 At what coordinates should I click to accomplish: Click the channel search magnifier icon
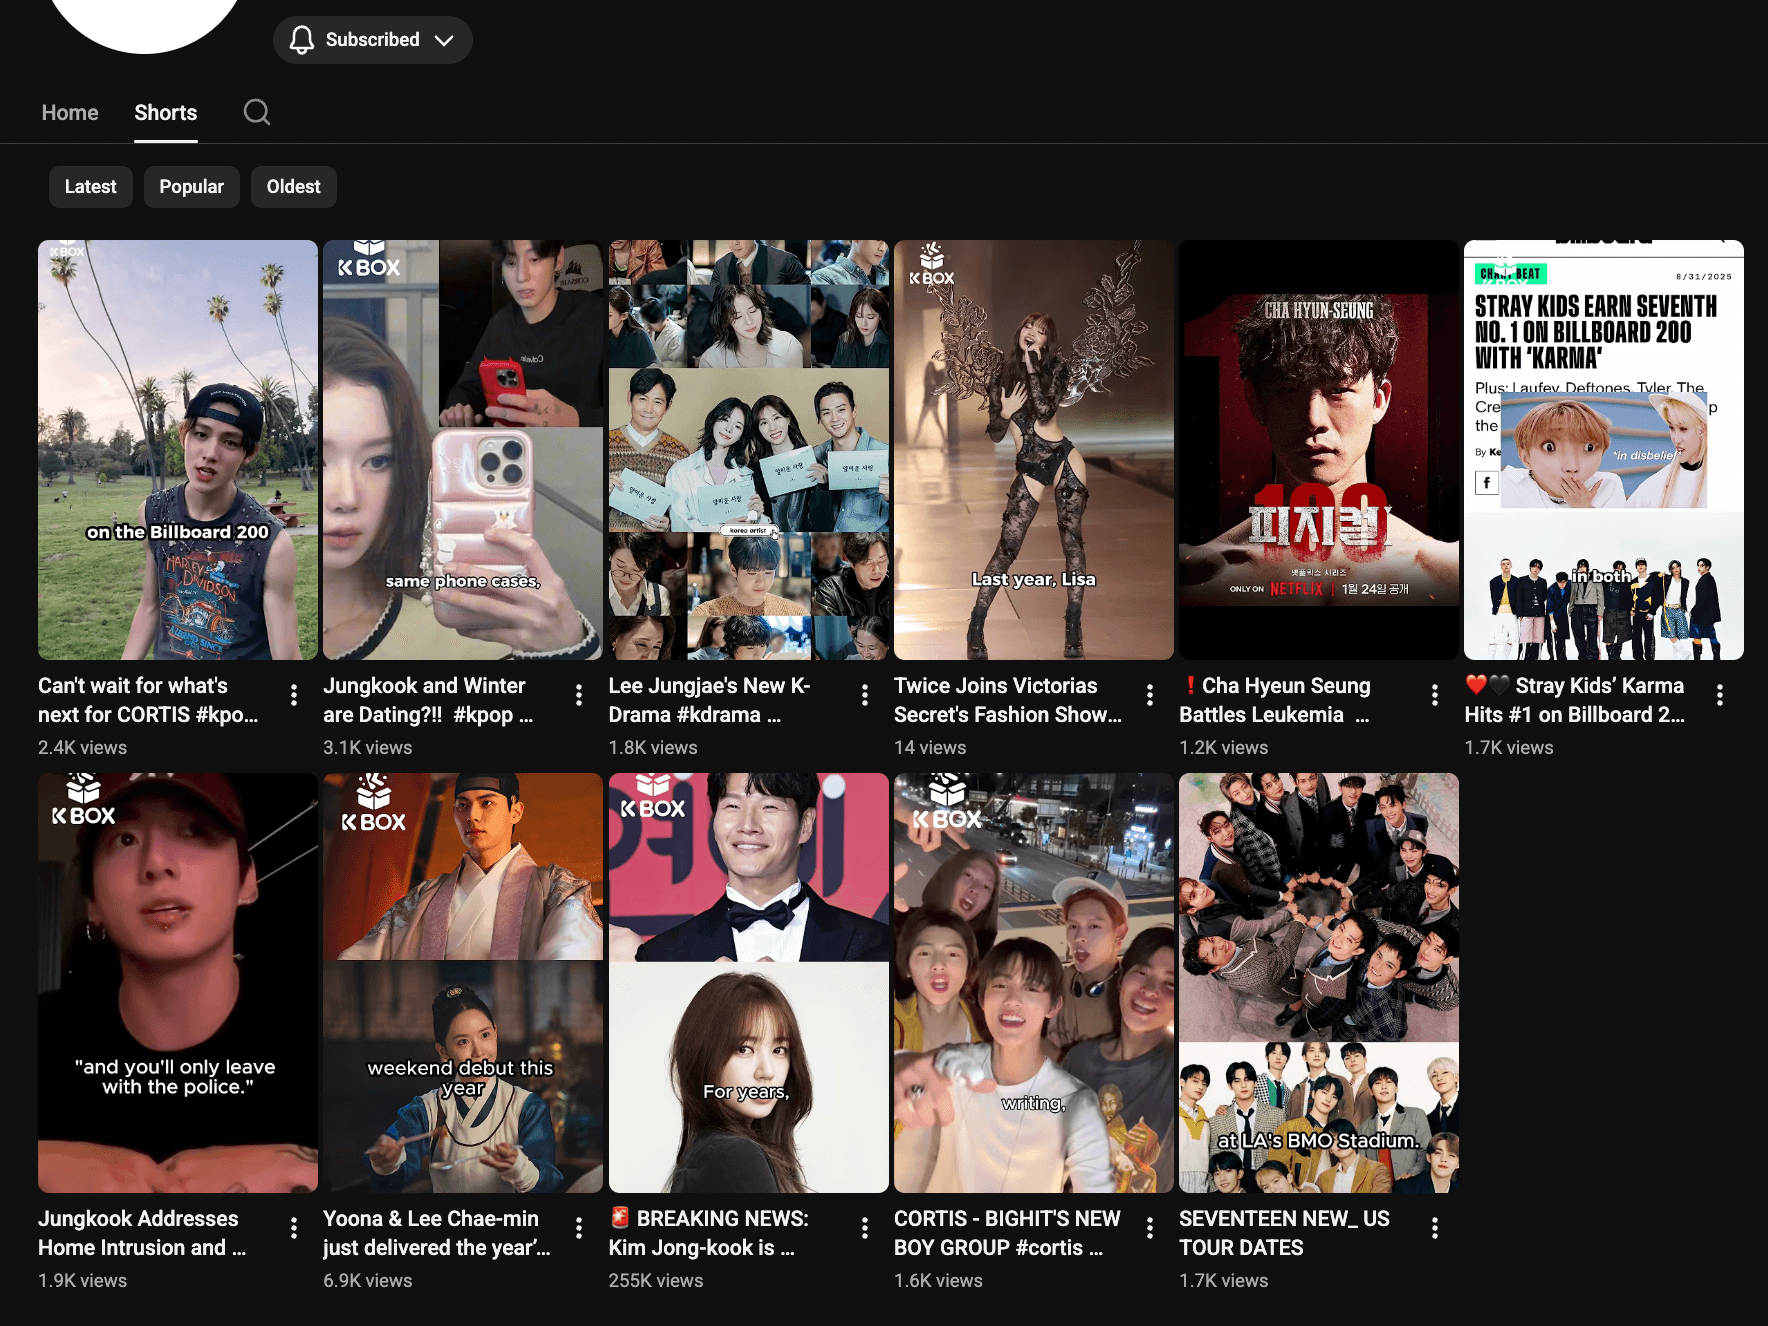coord(257,112)
